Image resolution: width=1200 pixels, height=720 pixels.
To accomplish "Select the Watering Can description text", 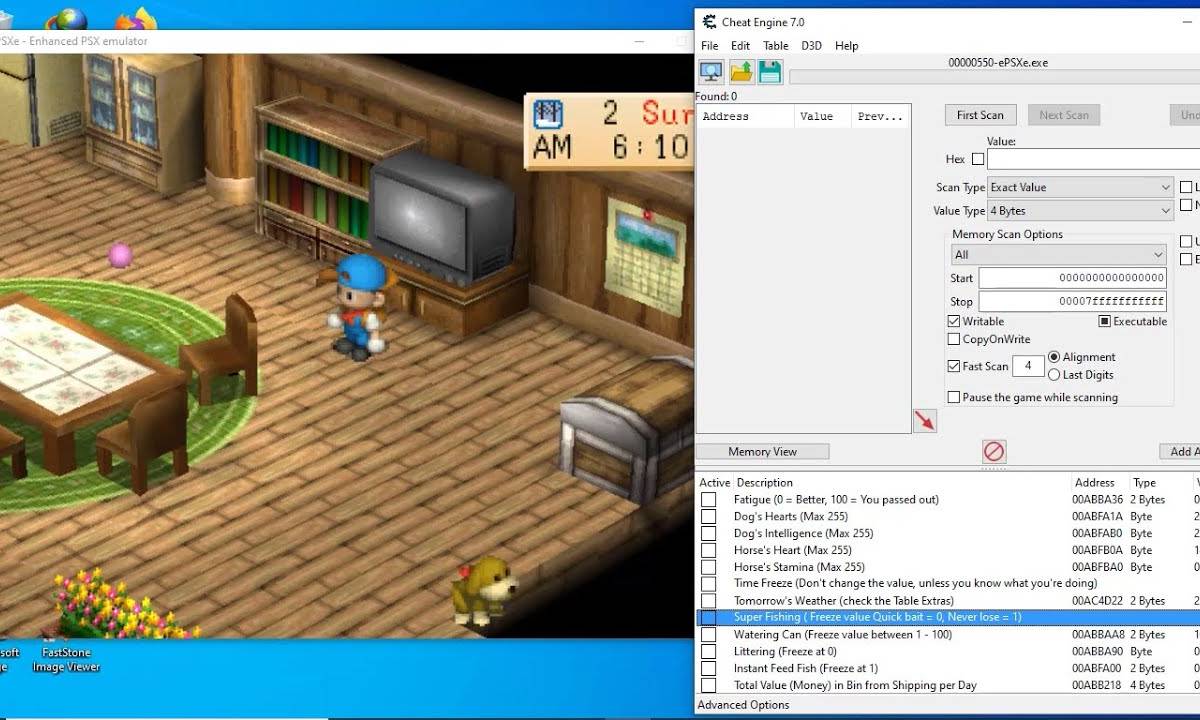I will point(843,635).
